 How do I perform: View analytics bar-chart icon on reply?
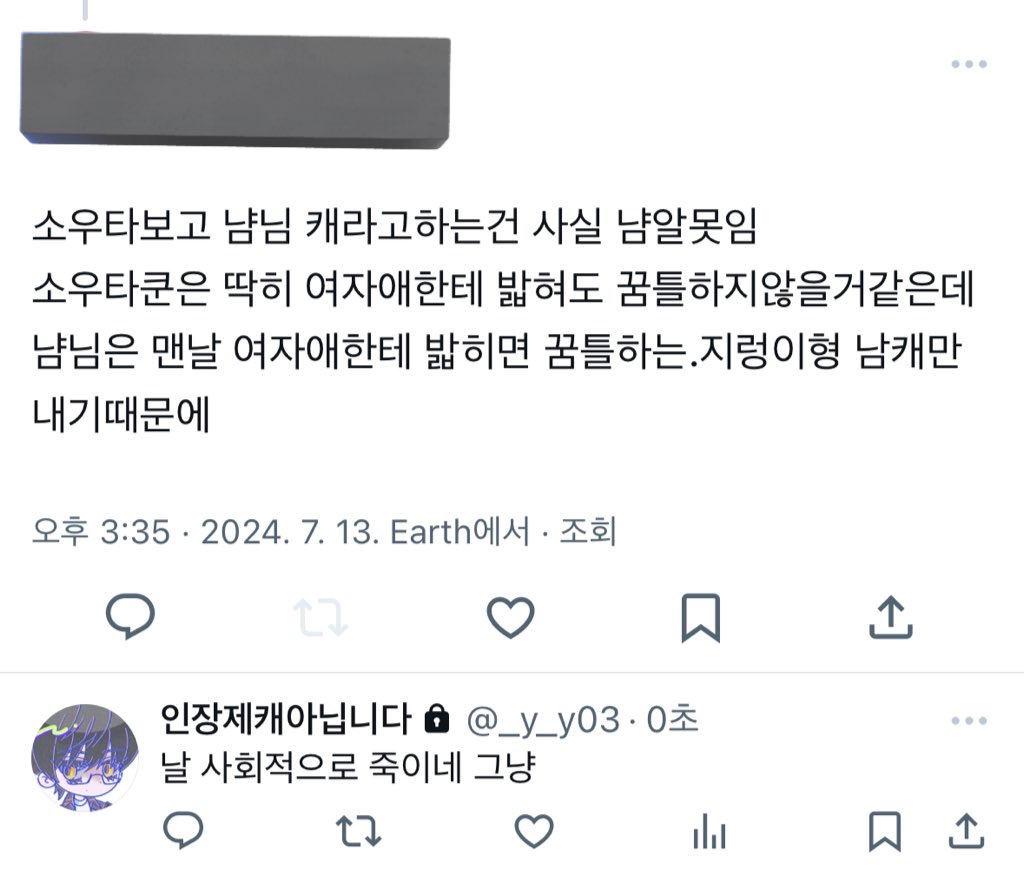pos(709,831)
